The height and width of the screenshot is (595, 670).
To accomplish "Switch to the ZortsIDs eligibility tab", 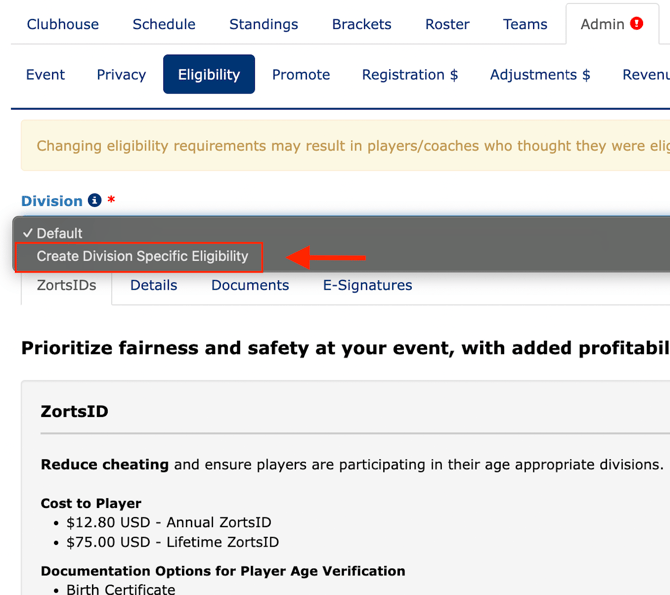I will point(67,285).
